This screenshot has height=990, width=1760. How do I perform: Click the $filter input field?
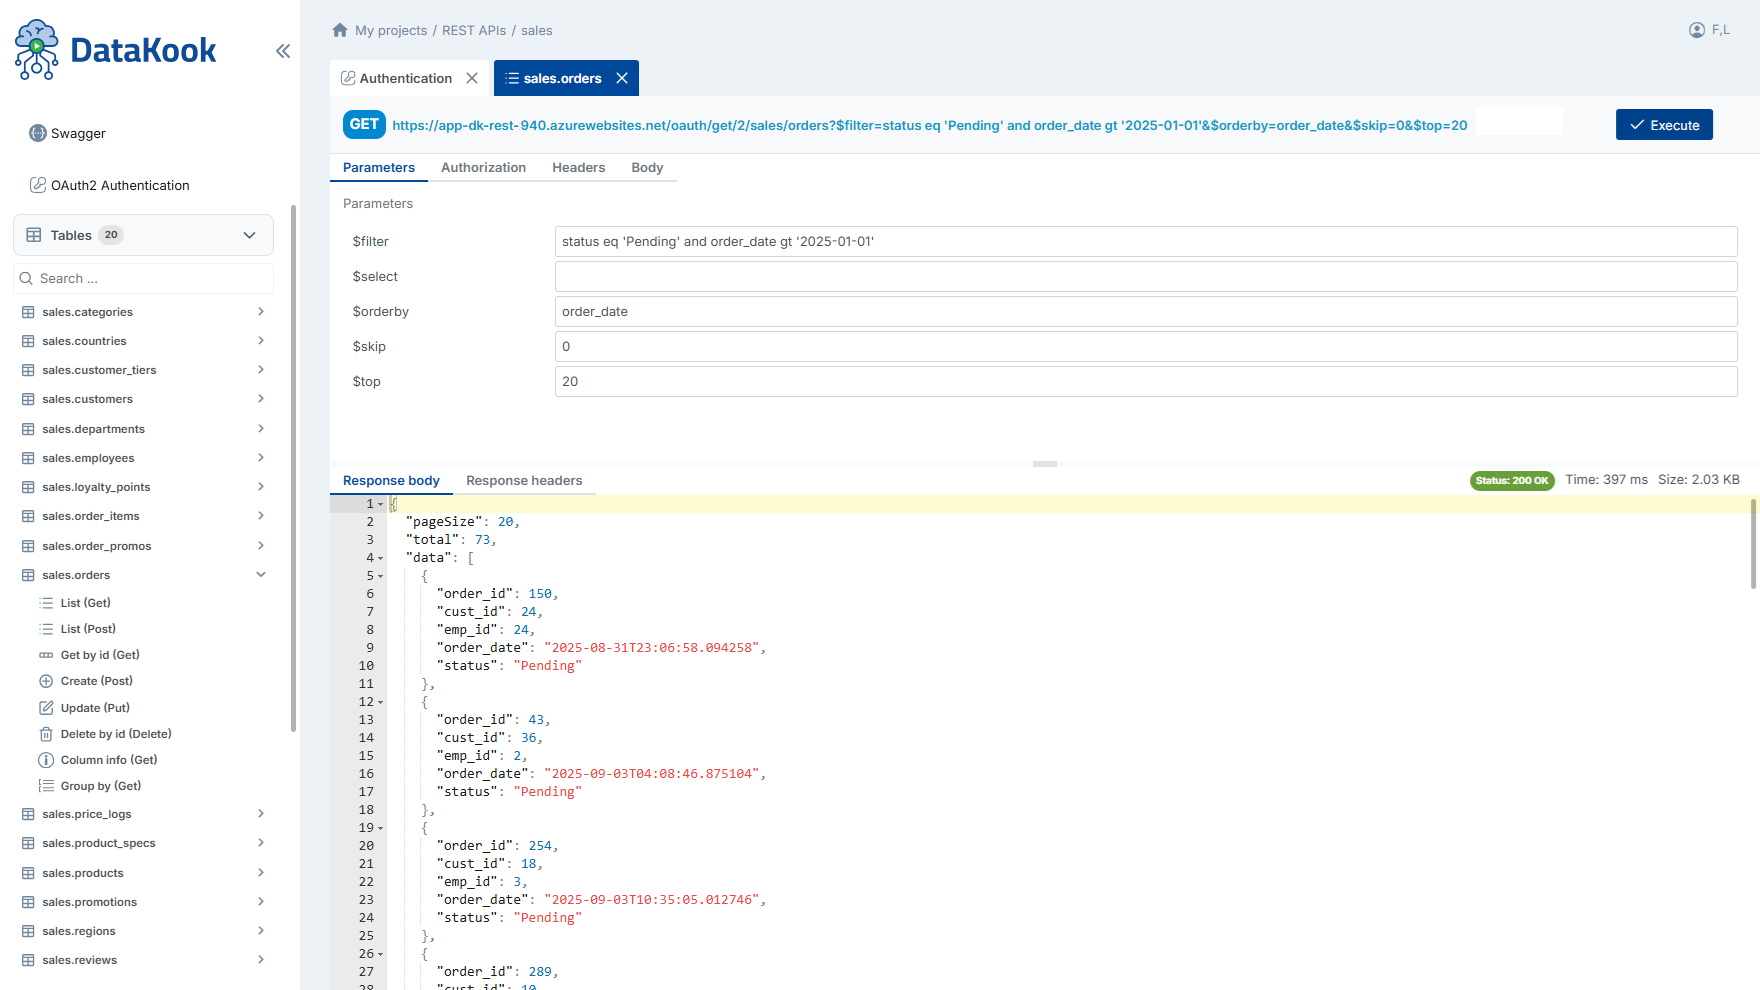tap(1146, 241)
